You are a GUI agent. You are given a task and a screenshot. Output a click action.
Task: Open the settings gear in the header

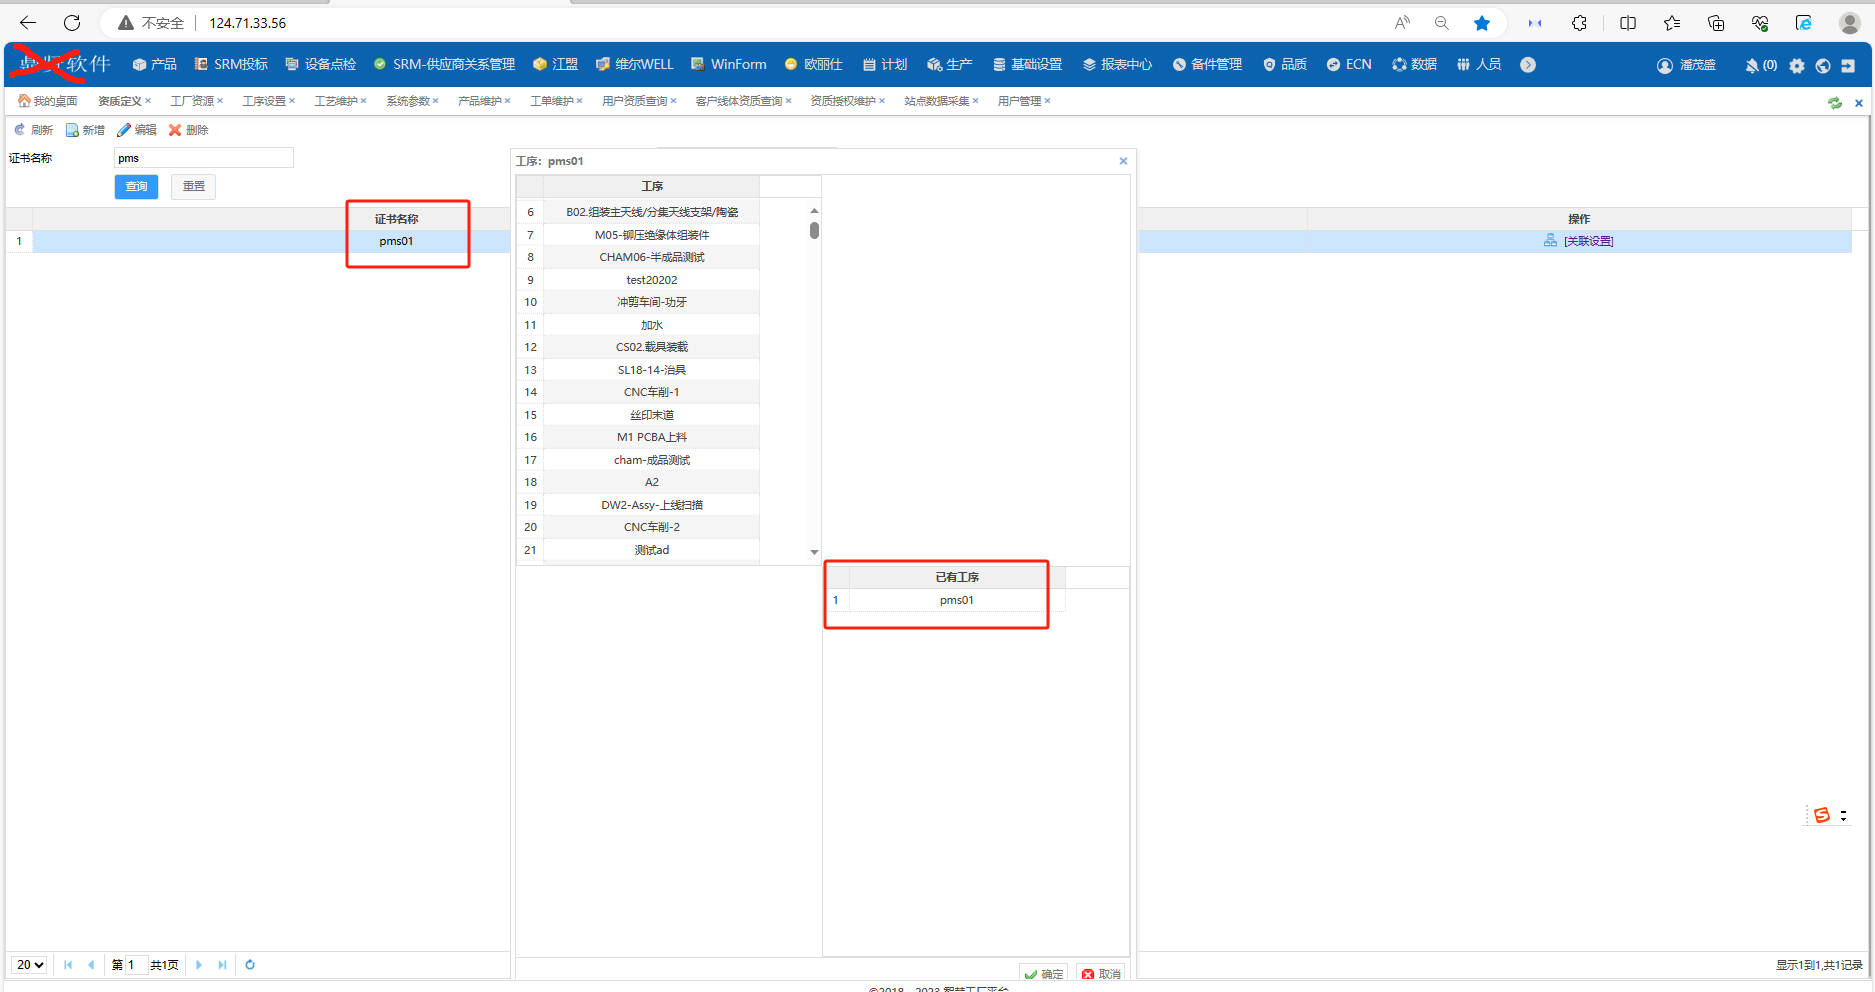1797,66
